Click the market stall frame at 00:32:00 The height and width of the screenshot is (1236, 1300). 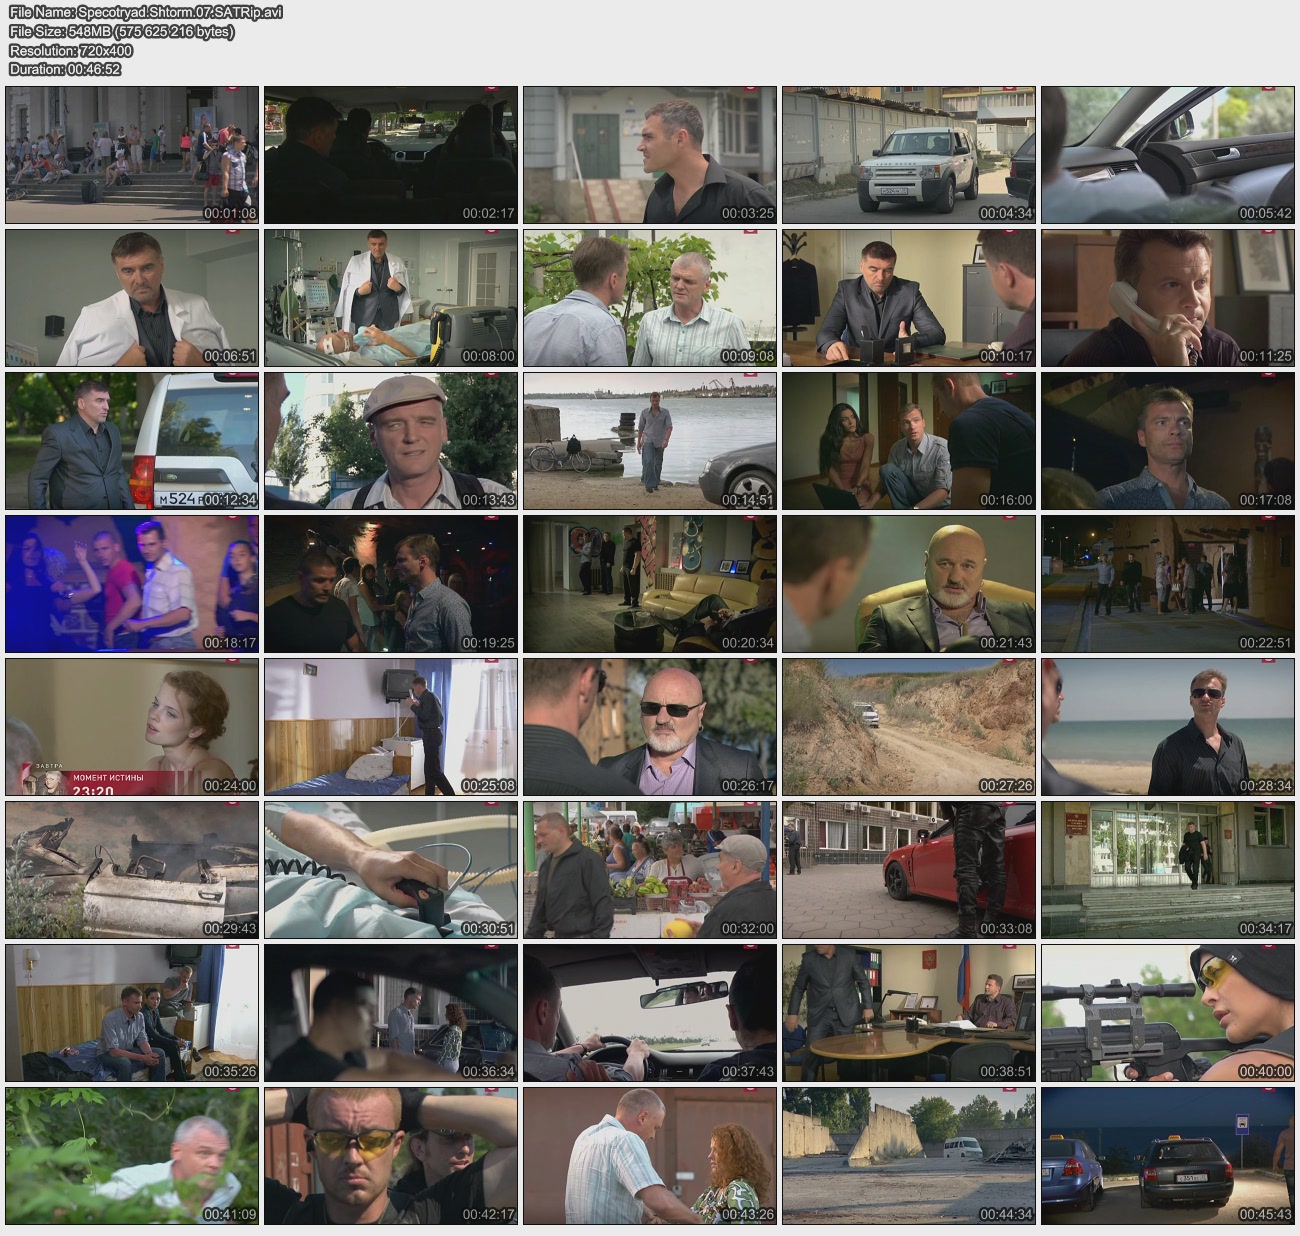tap(650, 870)
